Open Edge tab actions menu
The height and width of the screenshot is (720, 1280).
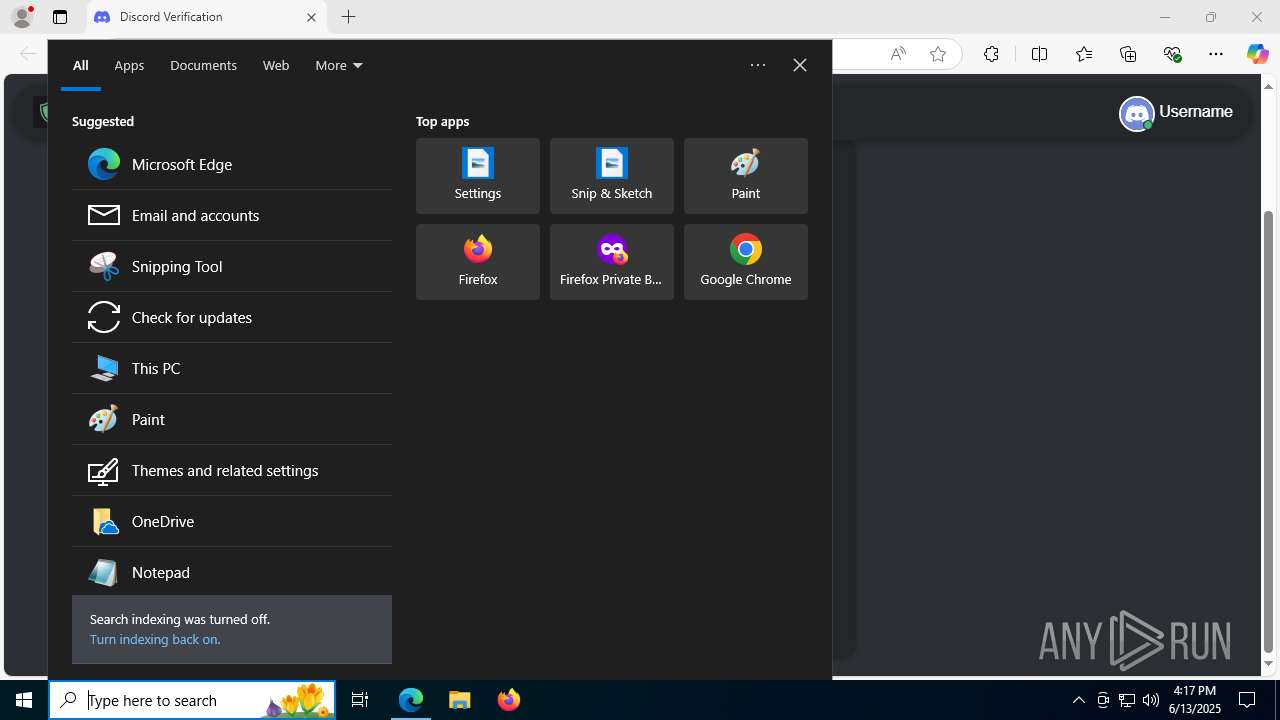[60, 17]
